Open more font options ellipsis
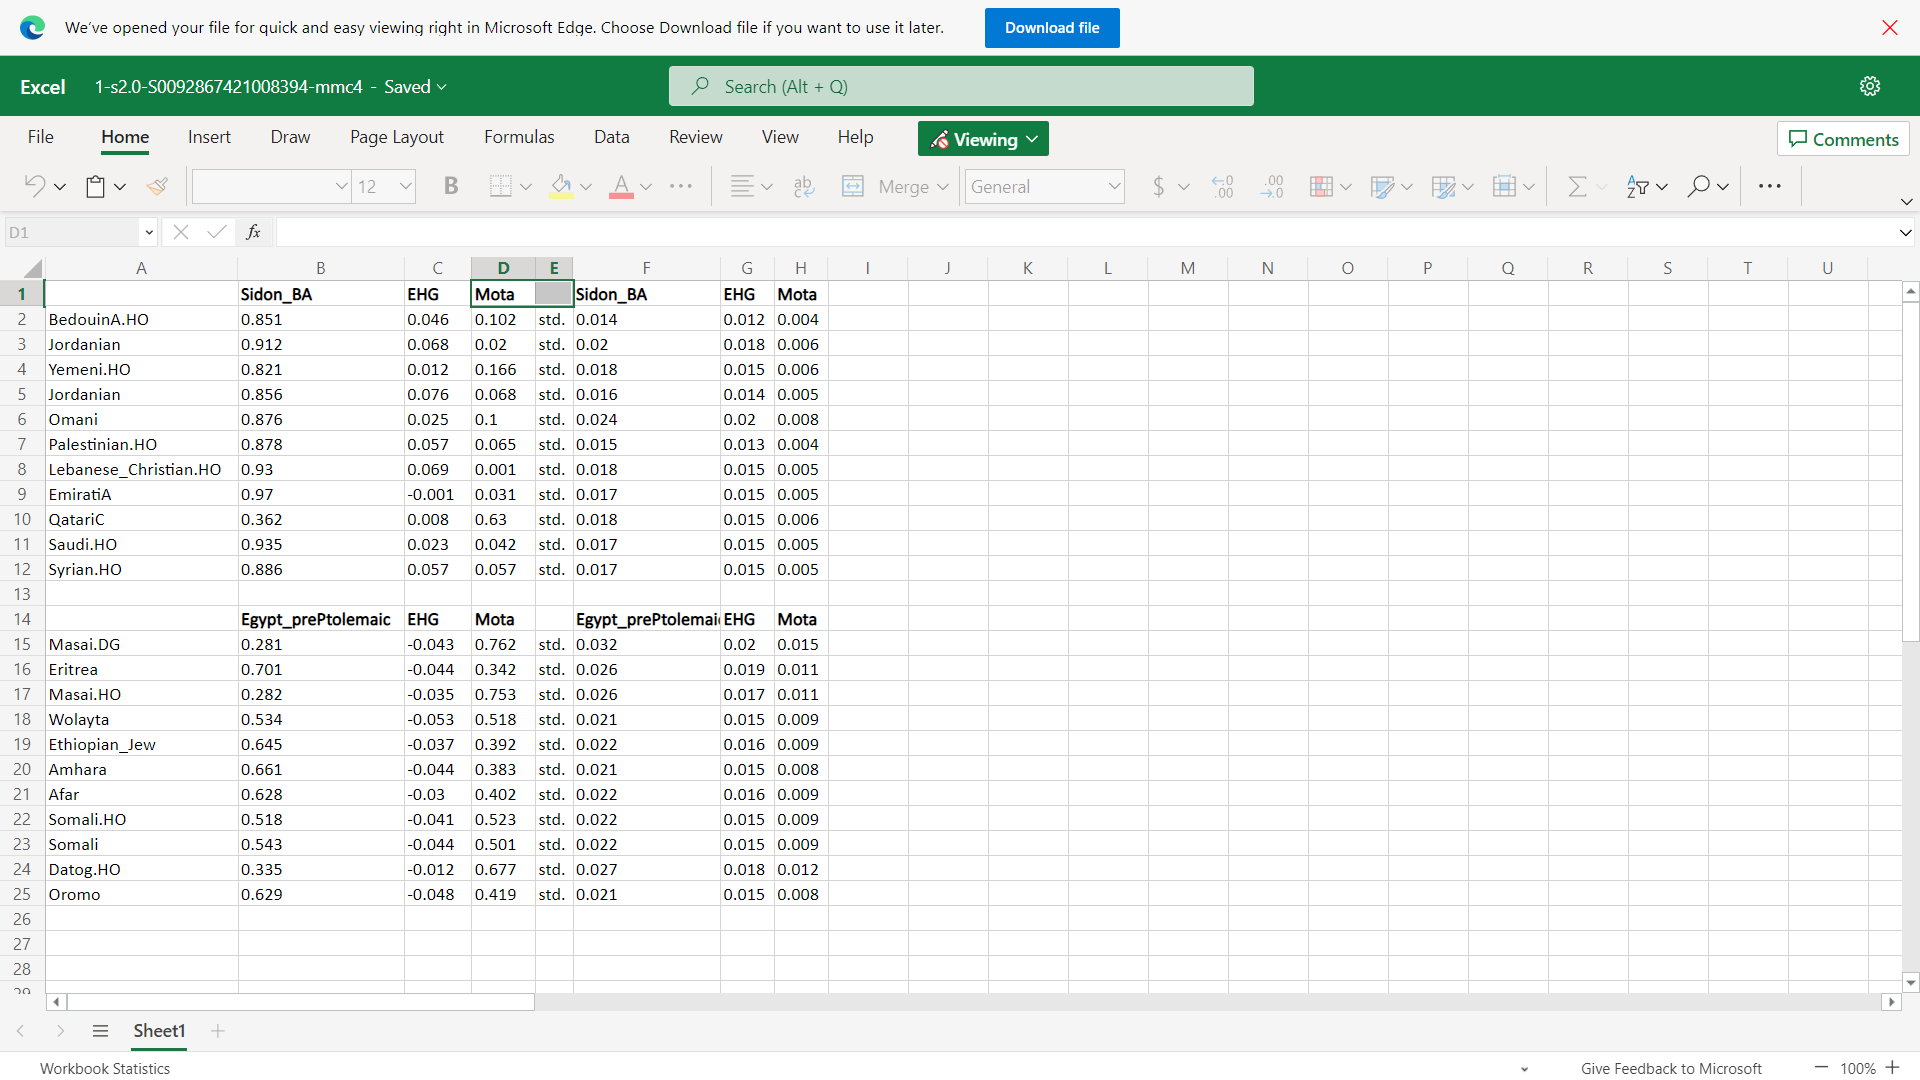This screenshot has height=1080, width=1920. point(681,186)
